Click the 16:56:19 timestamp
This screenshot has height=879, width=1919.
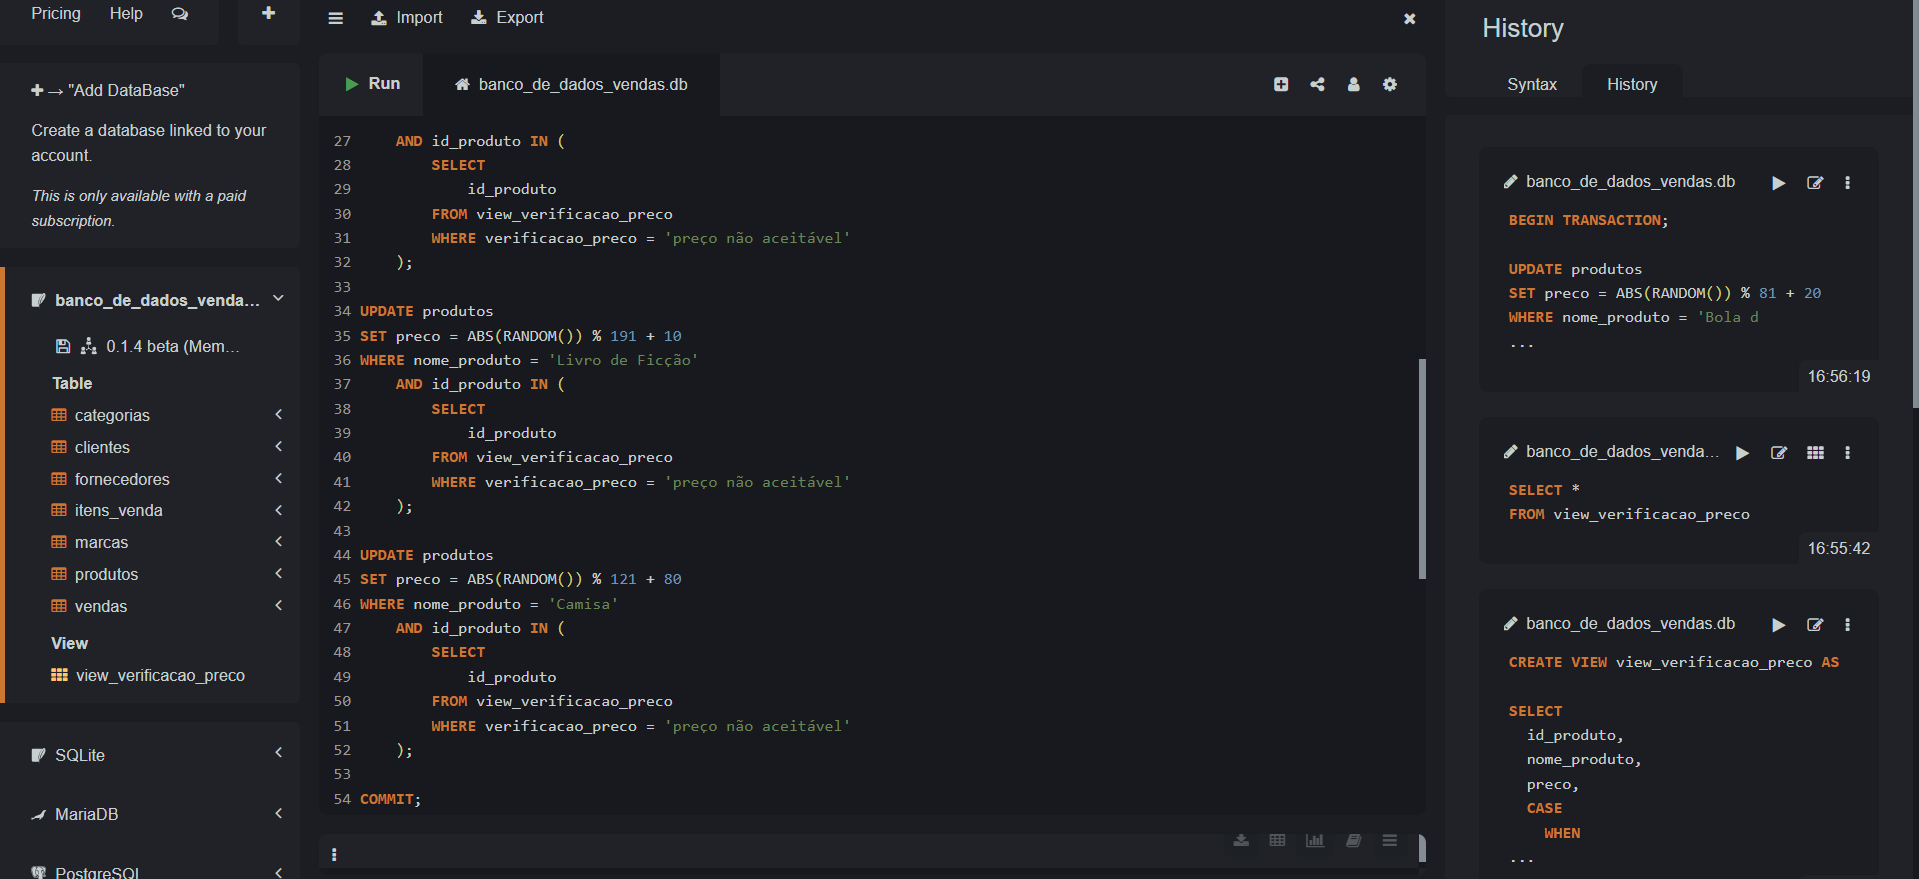pyautogui.click(x=1838, y=376)
